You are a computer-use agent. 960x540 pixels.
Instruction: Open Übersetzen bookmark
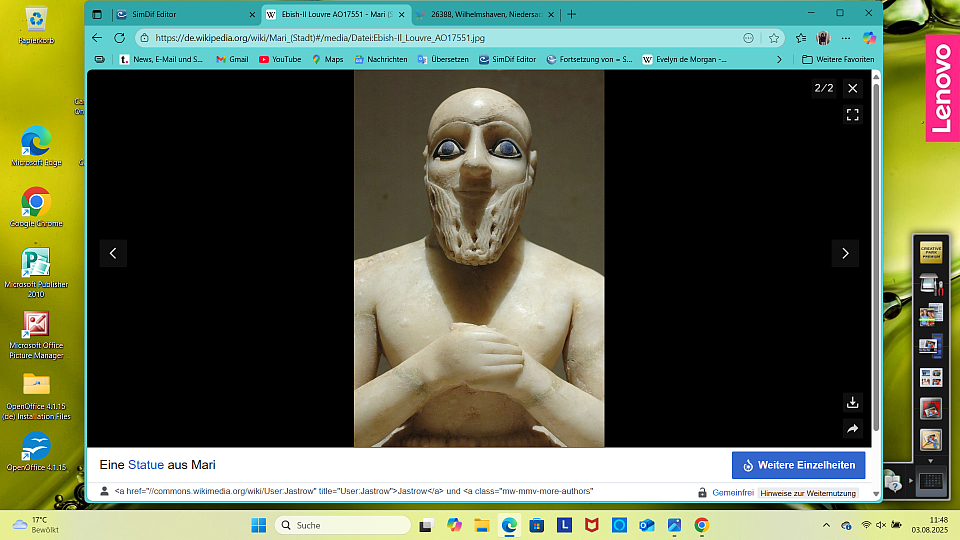[x=443, y=59]
